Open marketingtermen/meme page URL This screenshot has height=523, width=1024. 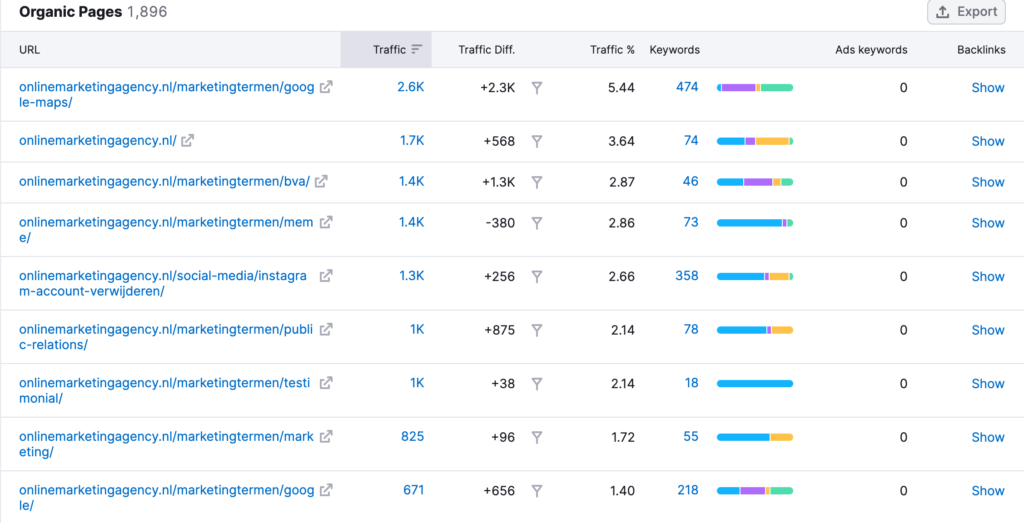[166, 230]
